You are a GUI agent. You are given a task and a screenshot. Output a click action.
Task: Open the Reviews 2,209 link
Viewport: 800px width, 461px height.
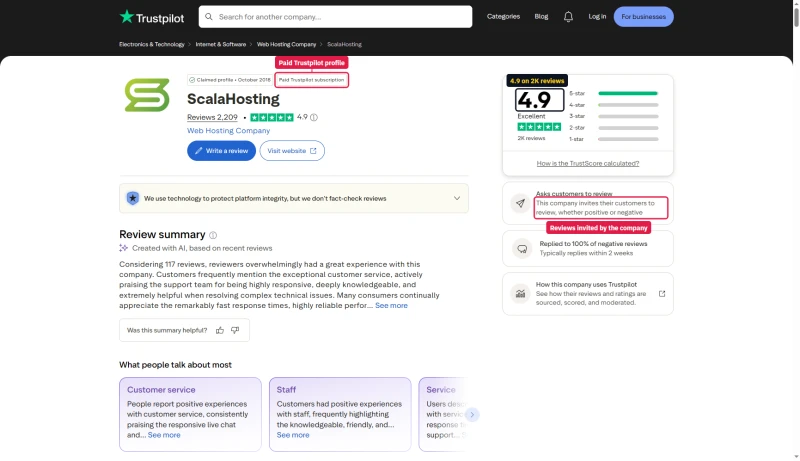[212, 117]
